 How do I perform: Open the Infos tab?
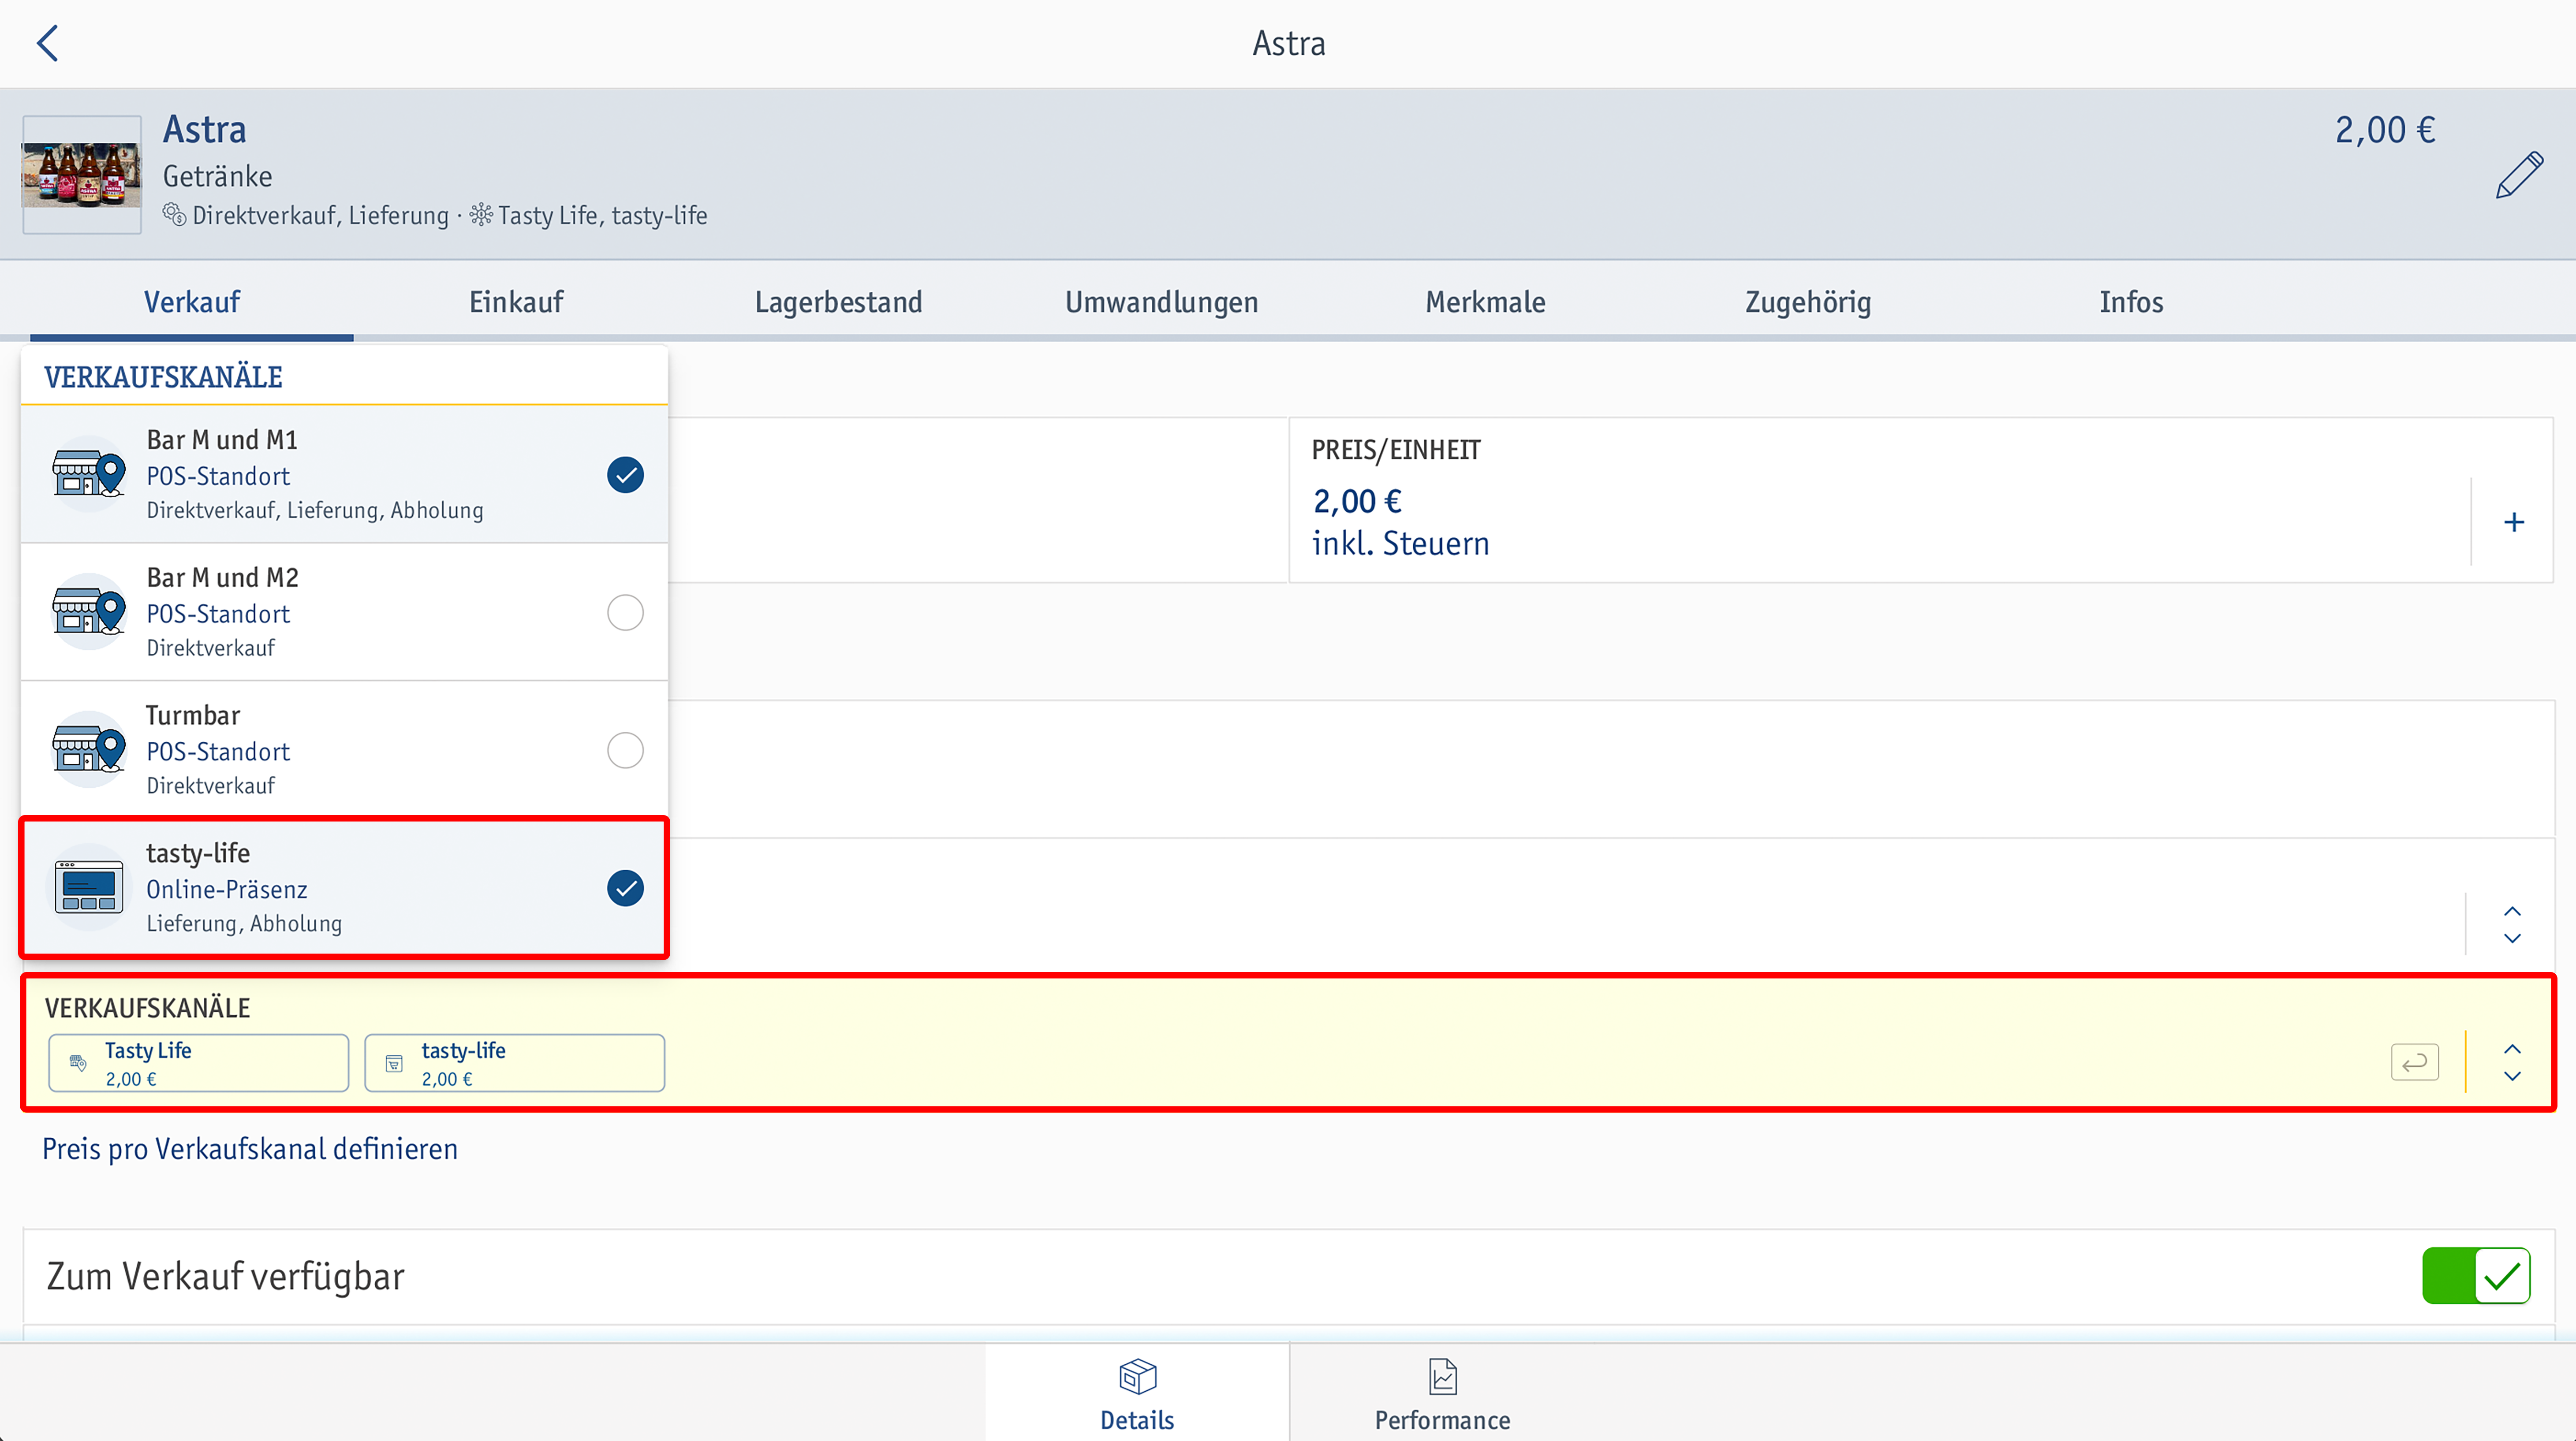[x=2131, y=302]
